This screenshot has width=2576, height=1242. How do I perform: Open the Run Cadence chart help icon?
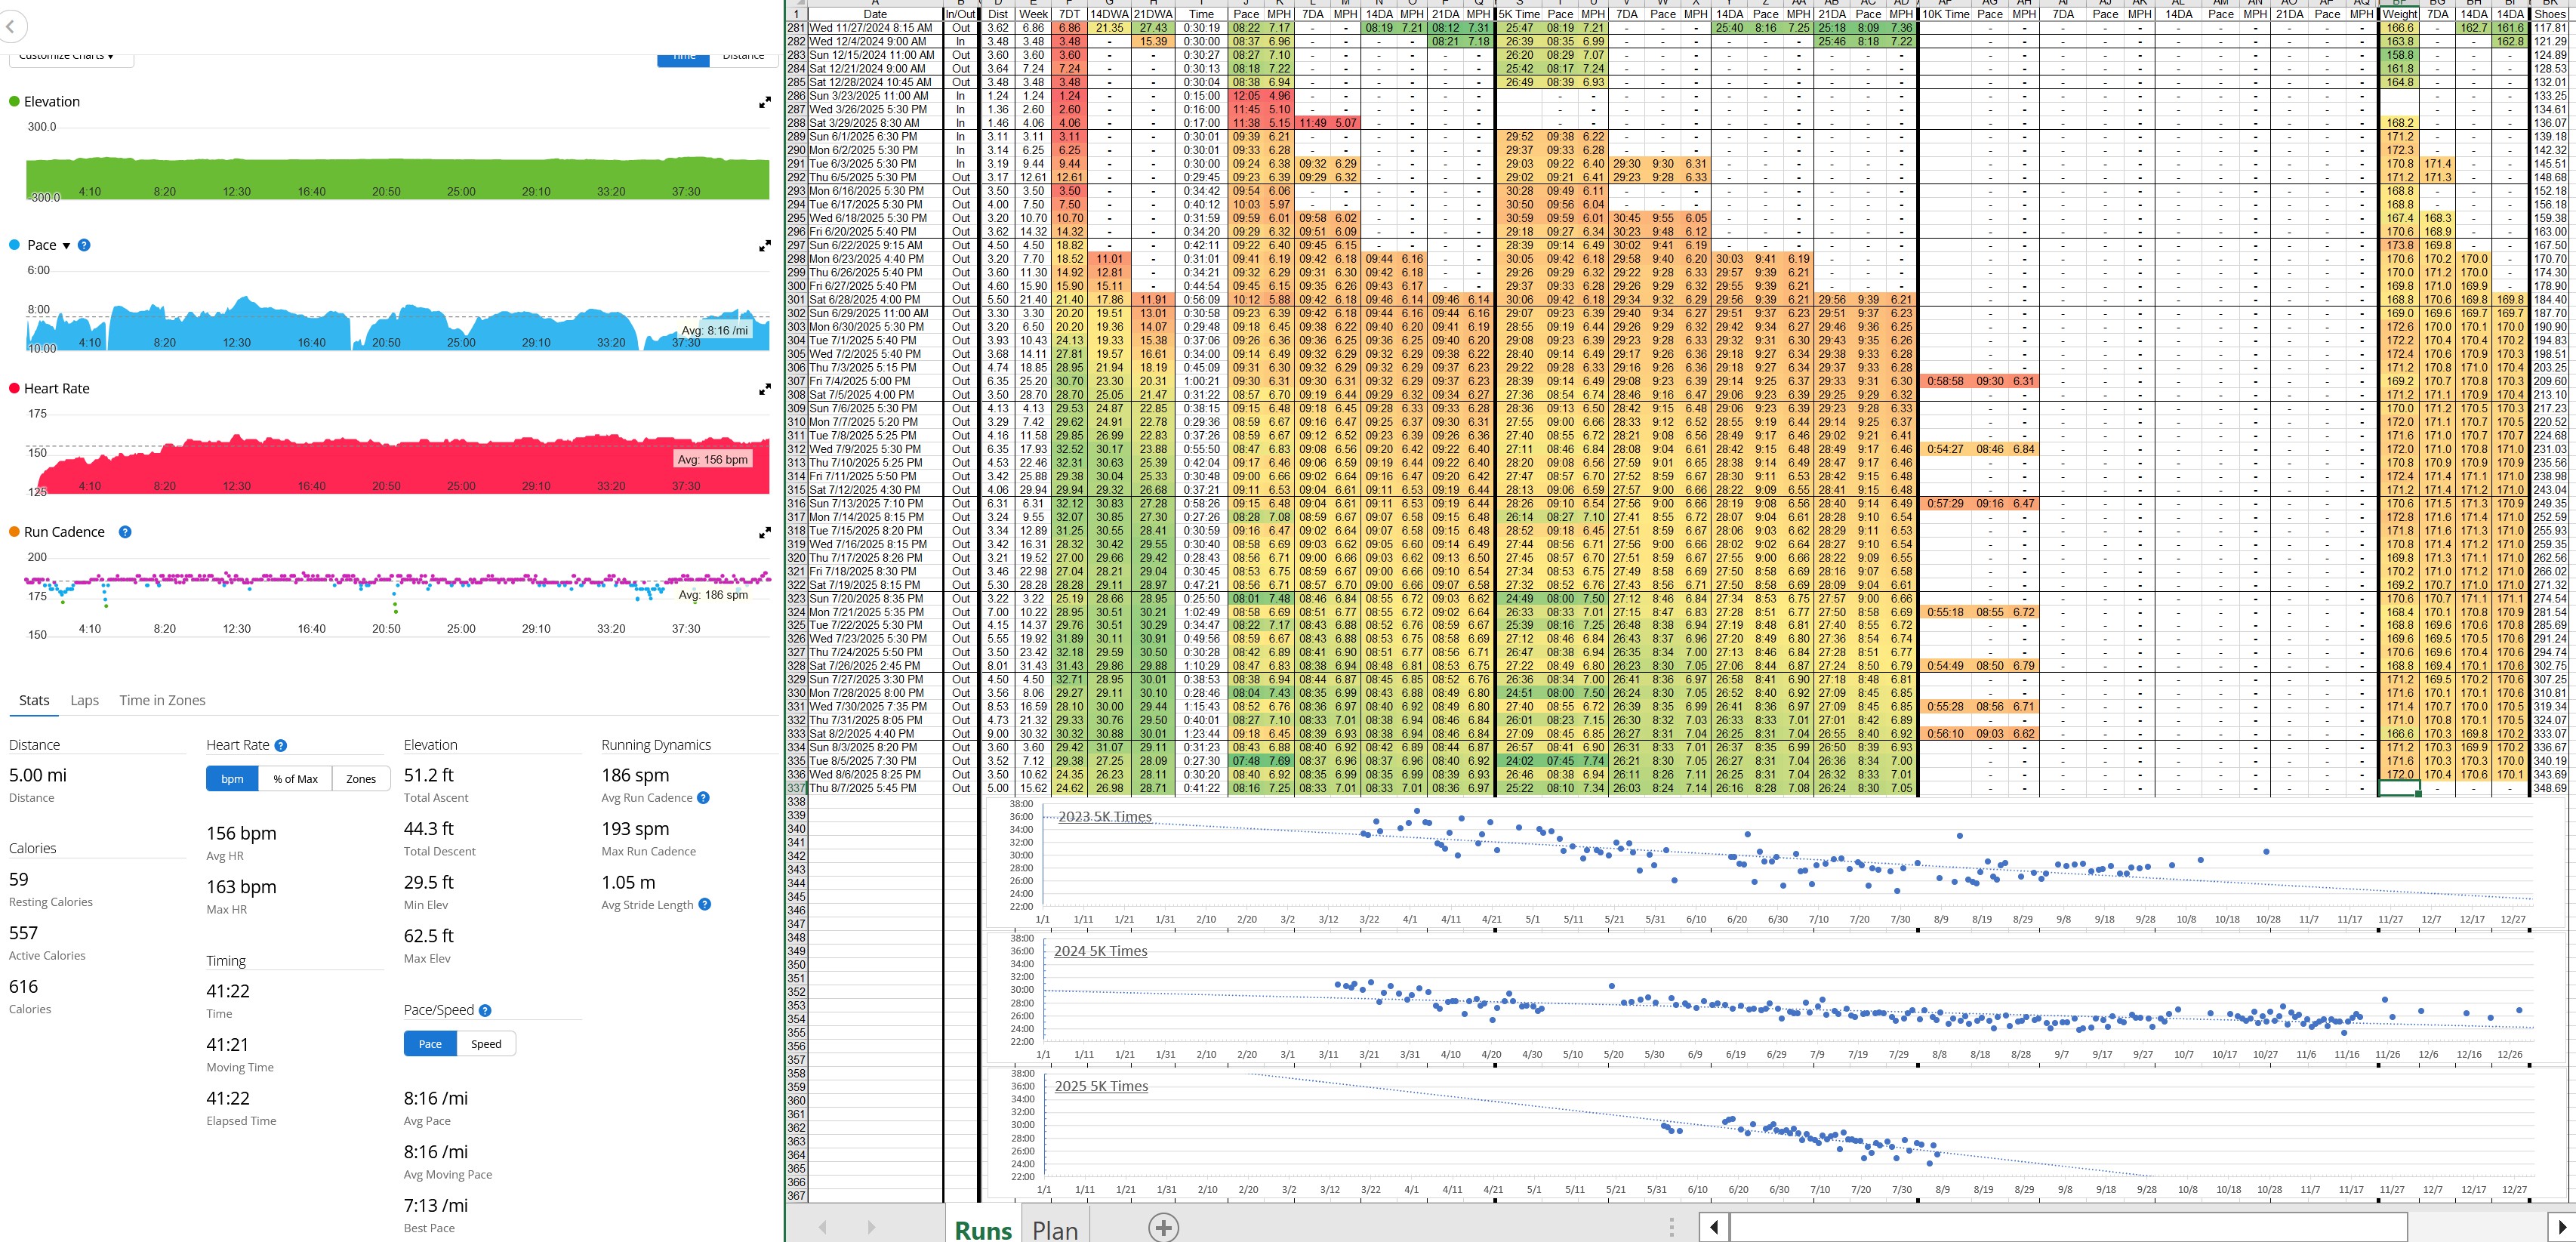tap(125, 532)
